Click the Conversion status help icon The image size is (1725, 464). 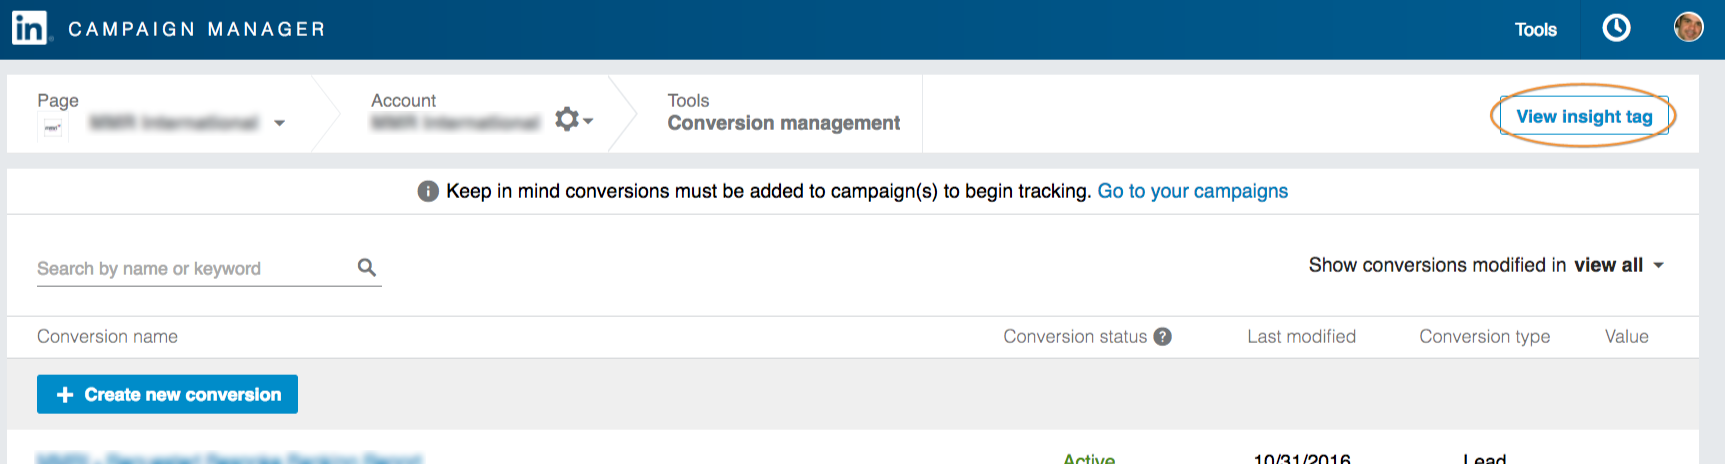pyautogui.click(x=1162, y=337)
